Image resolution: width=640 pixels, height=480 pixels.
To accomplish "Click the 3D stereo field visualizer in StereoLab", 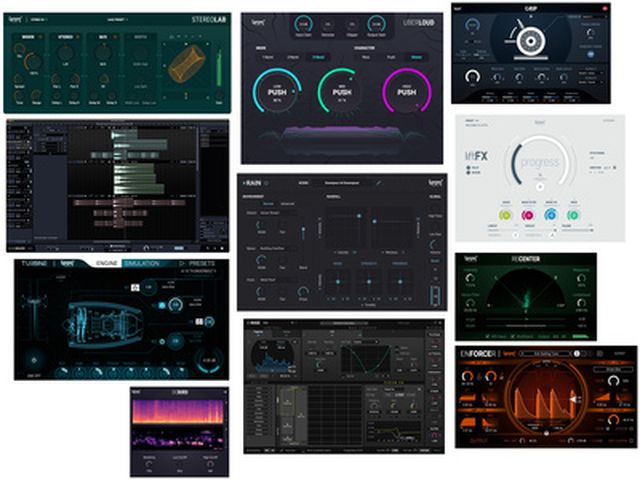I will coord(187,63).
